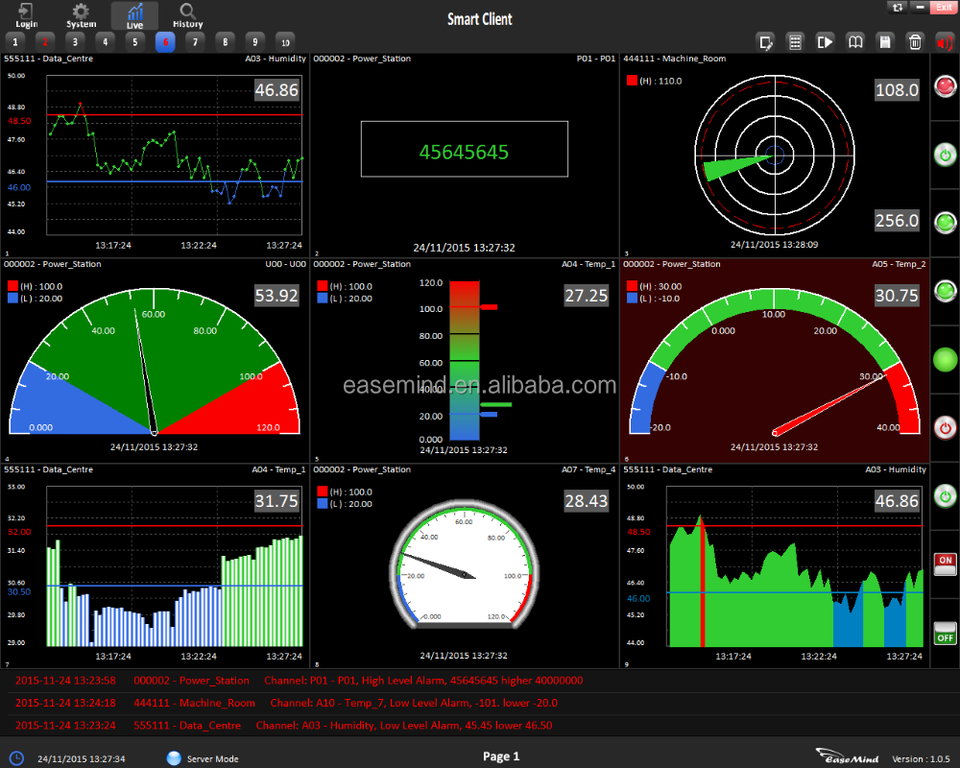Select page 2 with red number
The height and width of the screenshot is (768, 960).
coord(44,41)
